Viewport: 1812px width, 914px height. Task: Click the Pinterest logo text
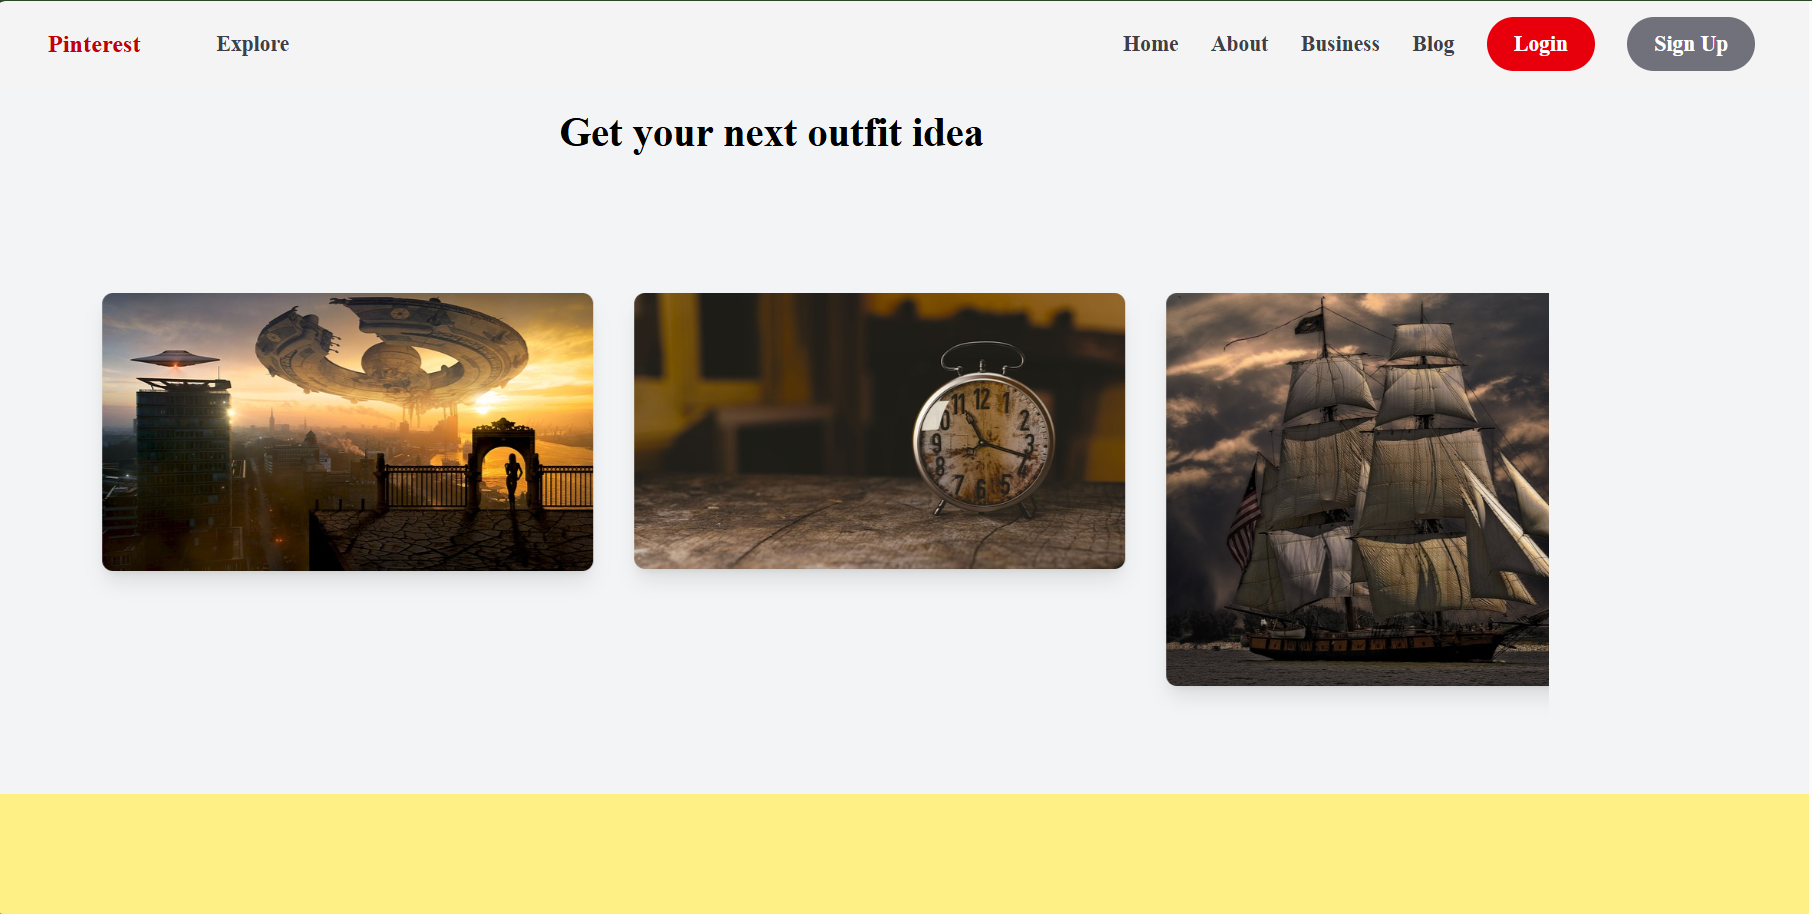tap(94, 44)
